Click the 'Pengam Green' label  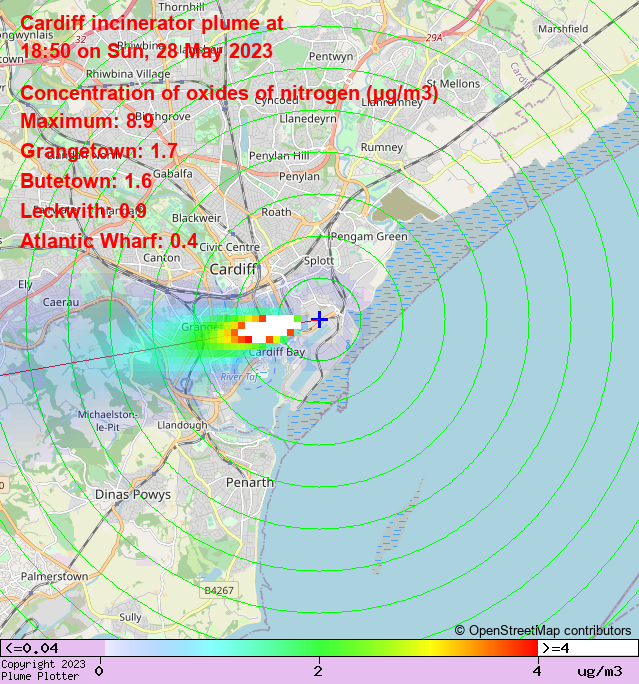369,237
